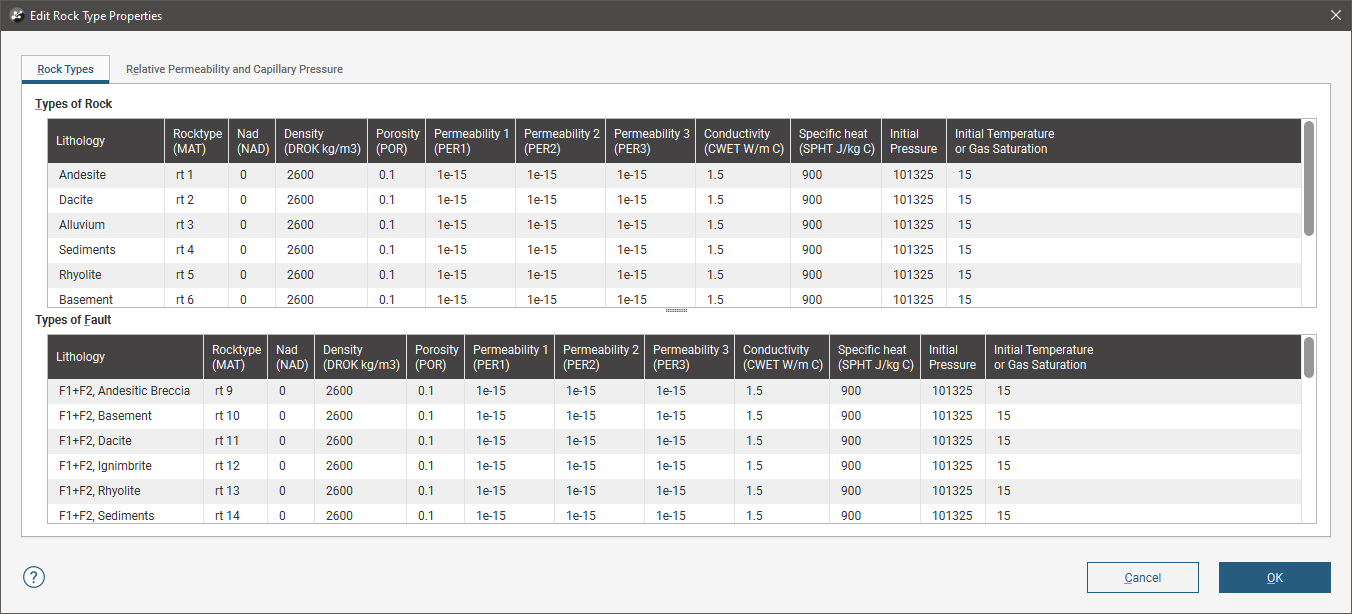The width and height of the screenshot is (1352, 614).
Task: Edit the porosity cell for Dacite
Action: (x=396, y=200)
